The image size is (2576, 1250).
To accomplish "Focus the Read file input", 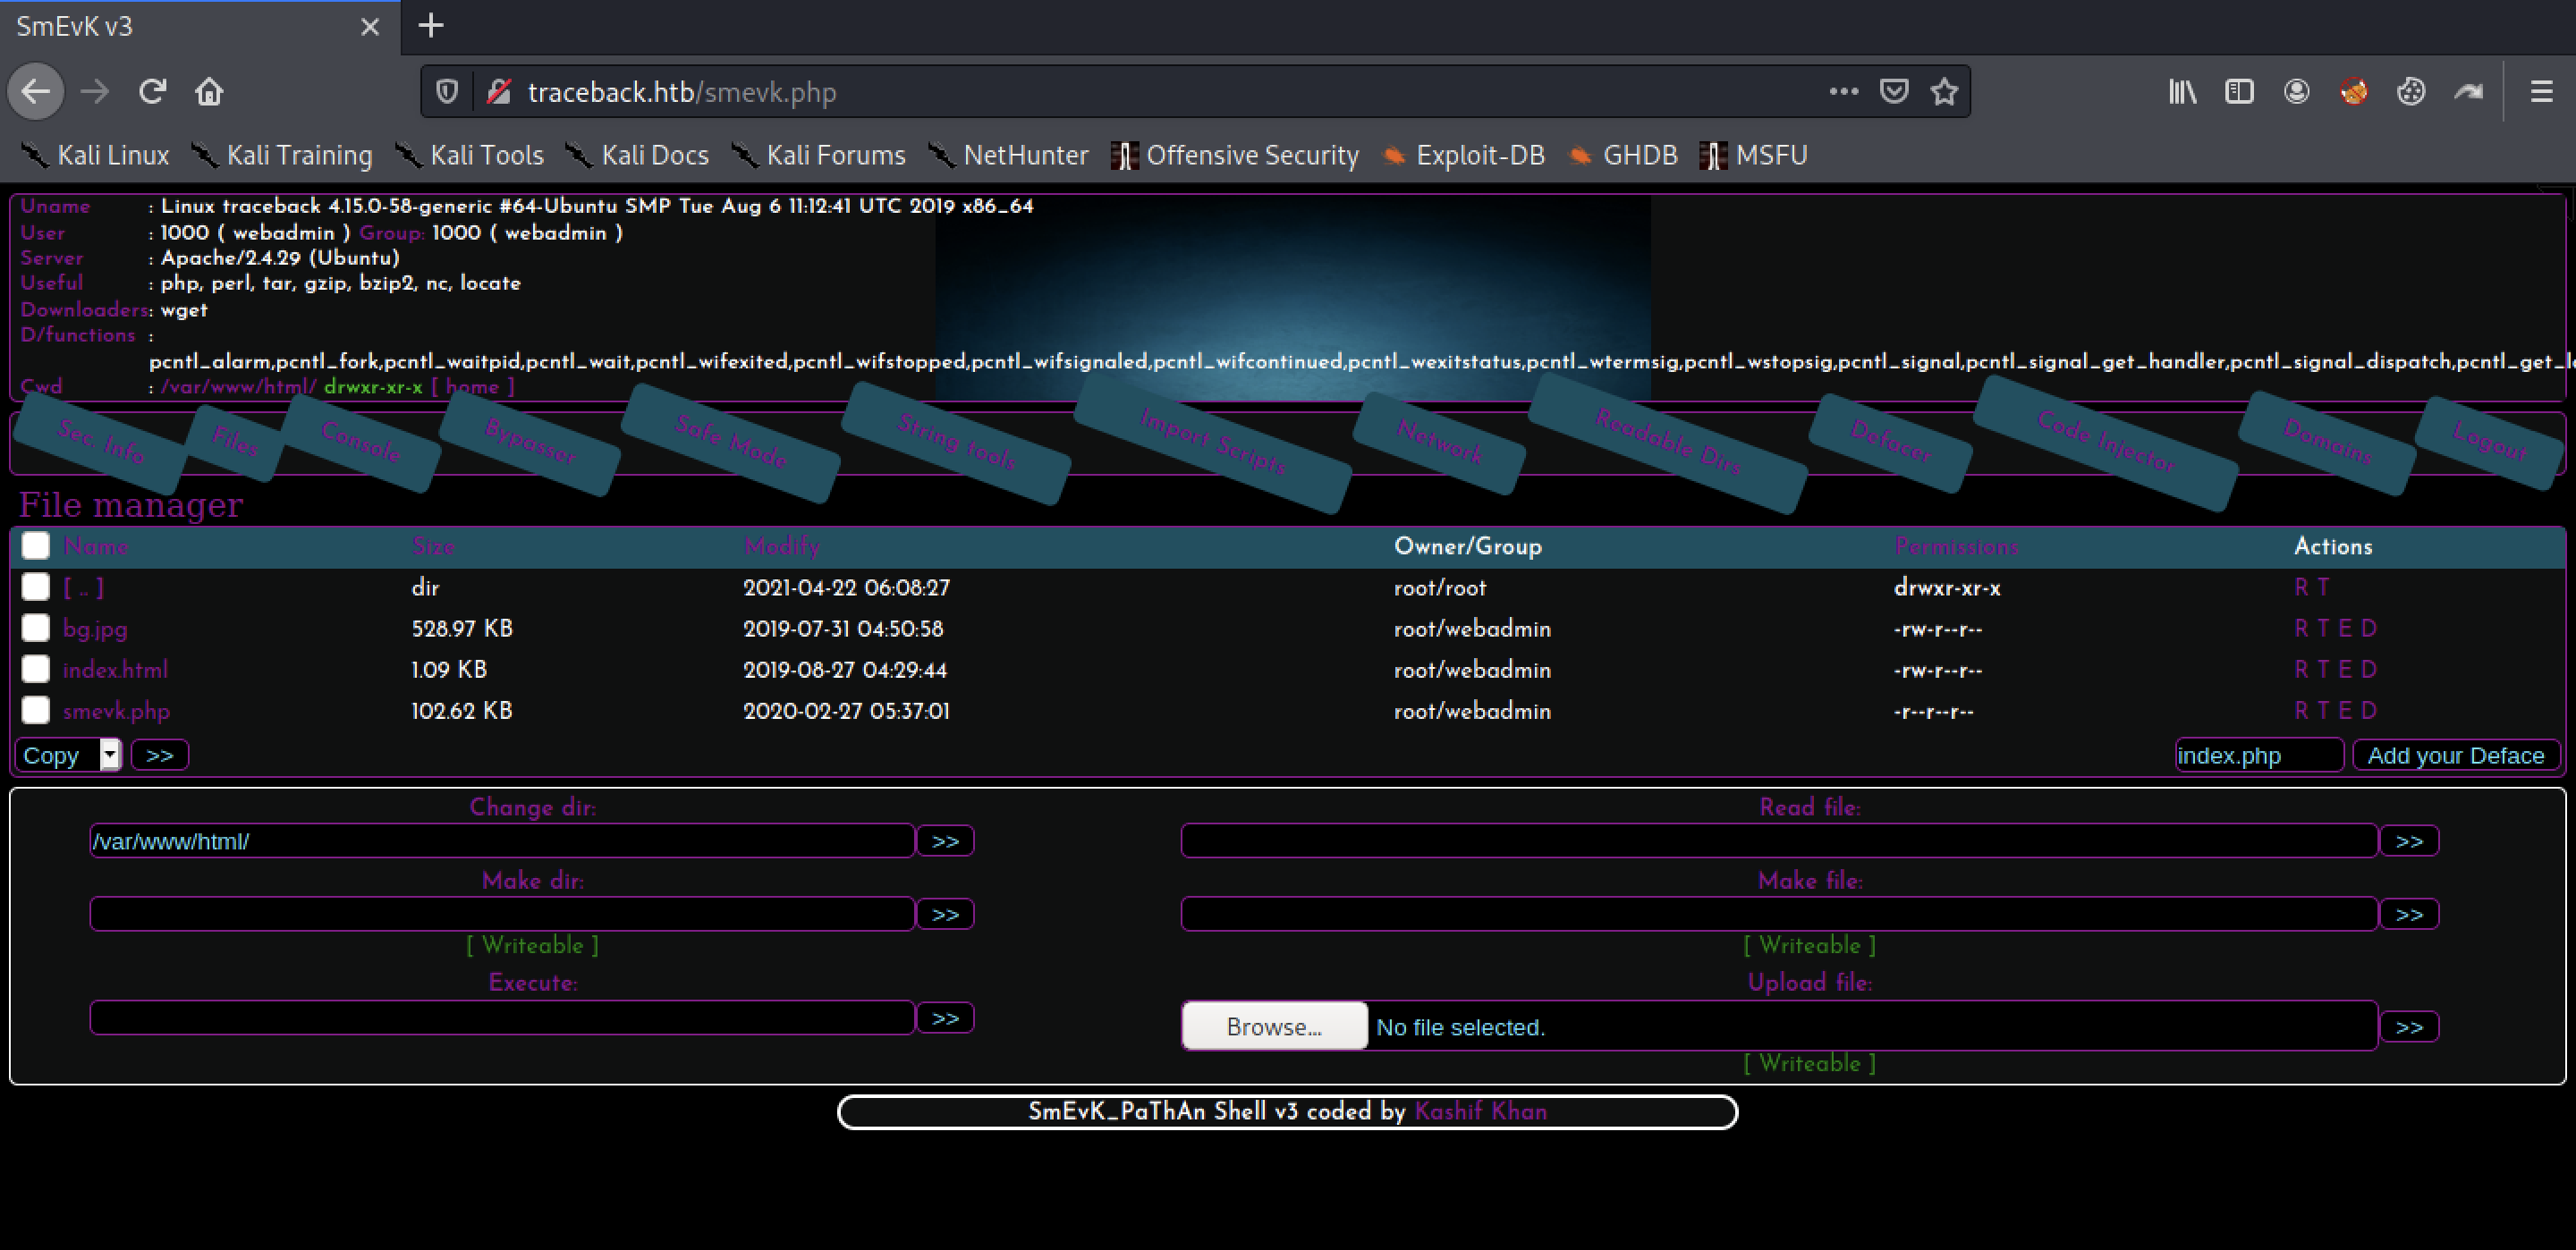I will [1779, 841].
